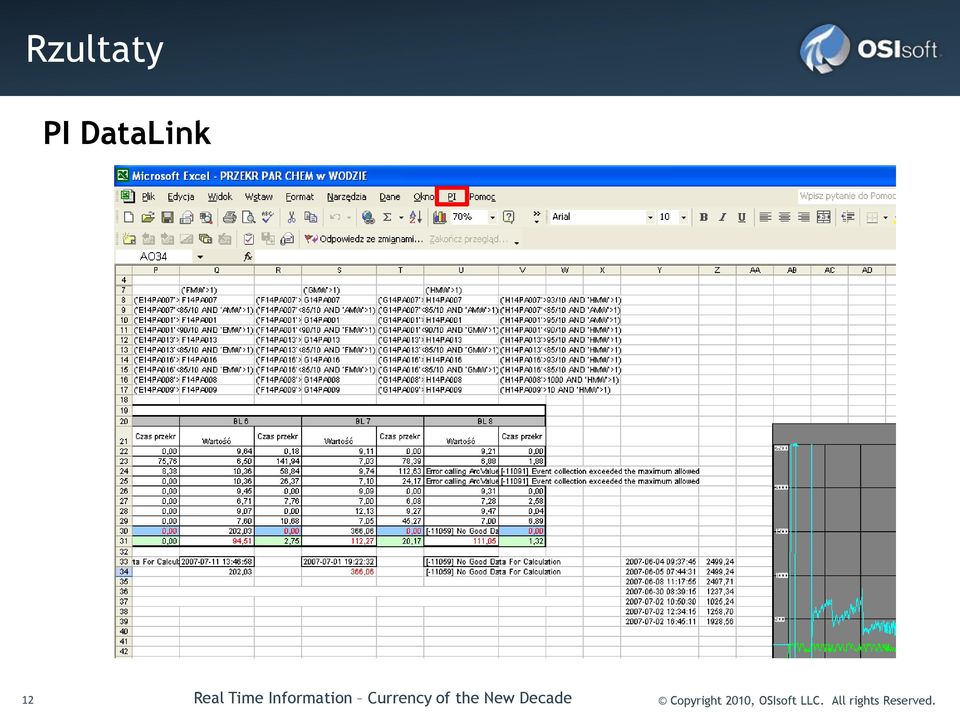The height and width of the screenshot is (712, 960).
Task: Toggle Merge and Center
Action: [823, 217]
